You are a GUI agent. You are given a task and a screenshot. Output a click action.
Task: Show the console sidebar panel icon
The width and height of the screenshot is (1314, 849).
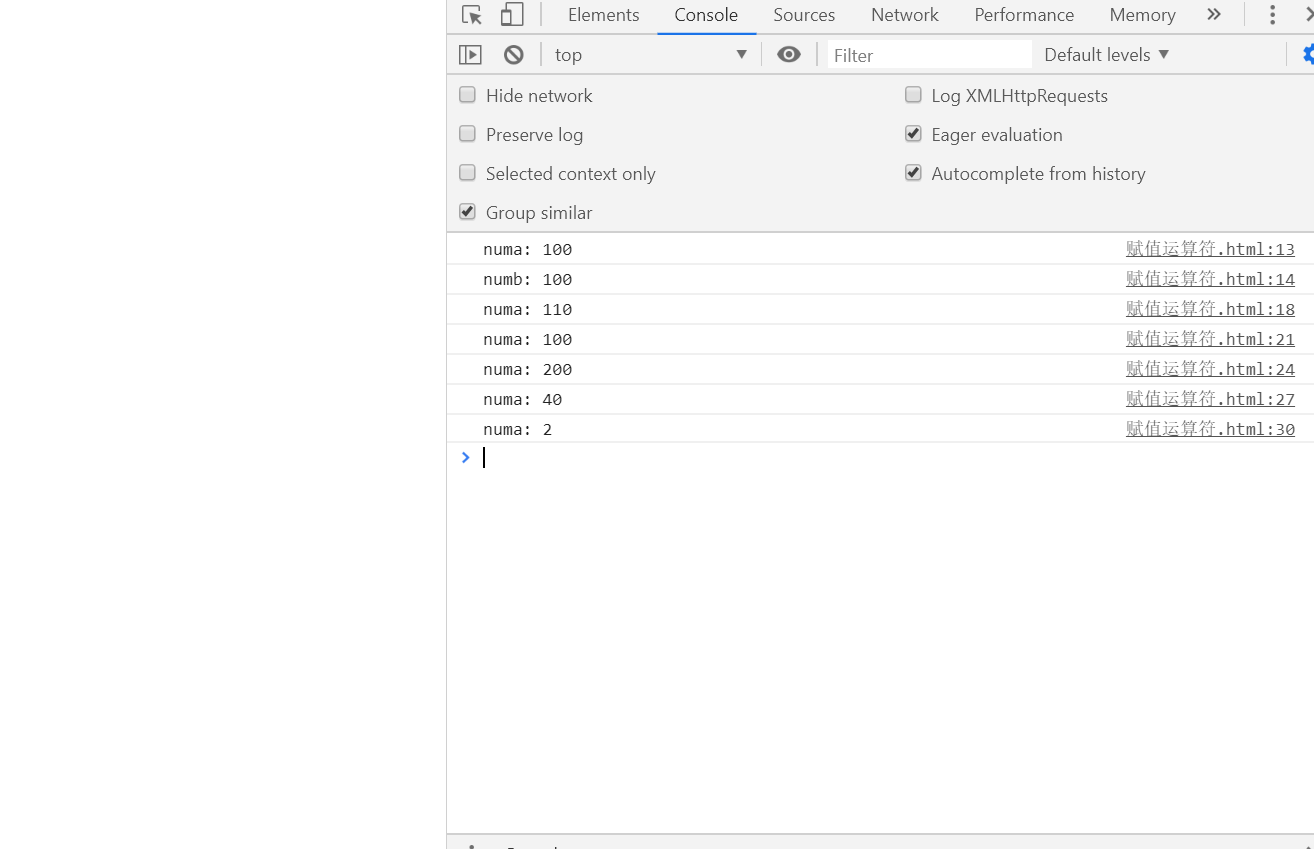point(470,55)
